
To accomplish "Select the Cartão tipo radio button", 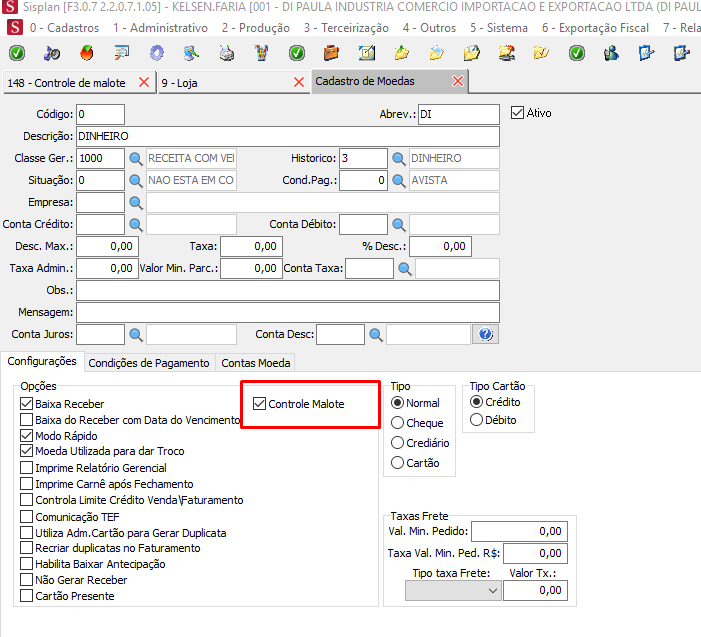I will tap(397, 463).
